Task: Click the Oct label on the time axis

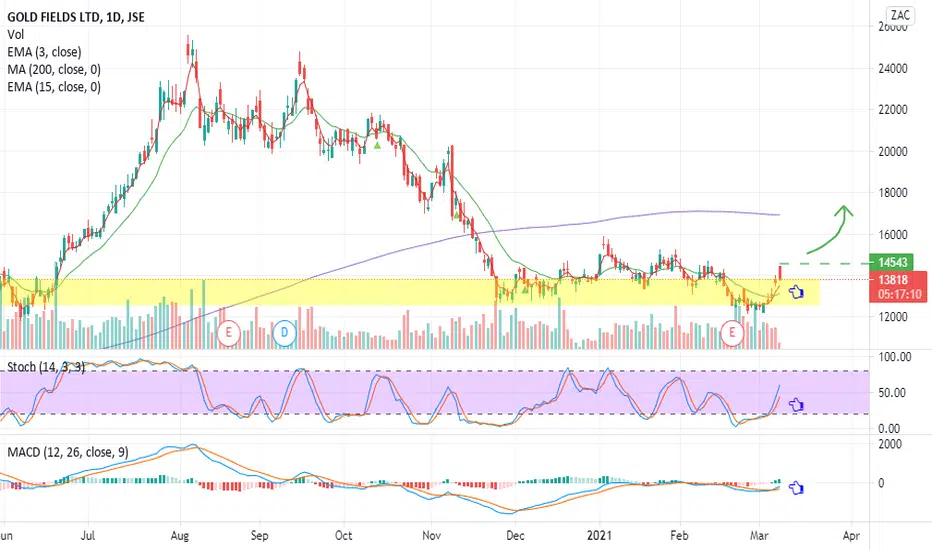Action: (x=344, y=535)
